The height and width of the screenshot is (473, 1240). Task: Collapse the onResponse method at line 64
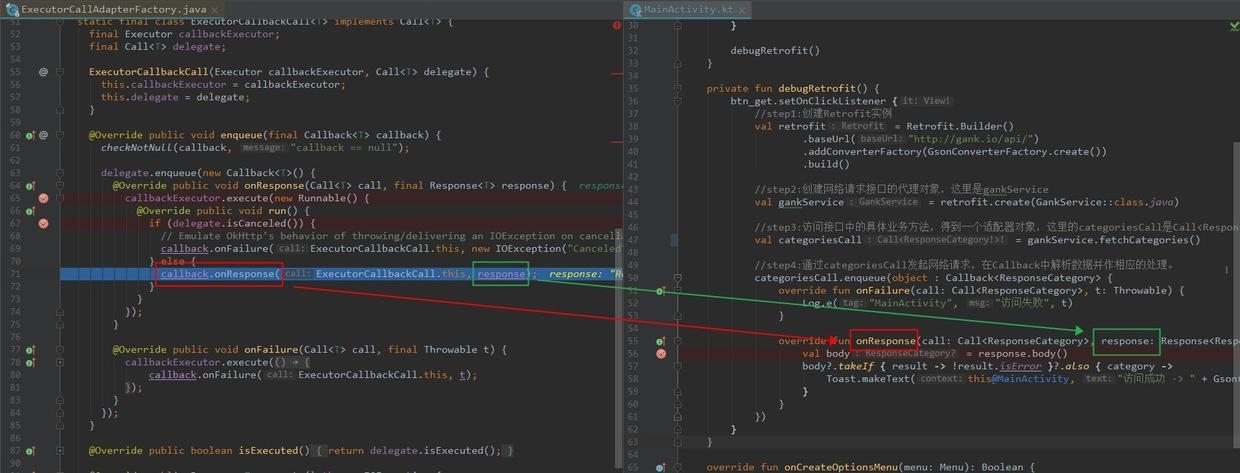pyautogui.click(x=60, y=185)
